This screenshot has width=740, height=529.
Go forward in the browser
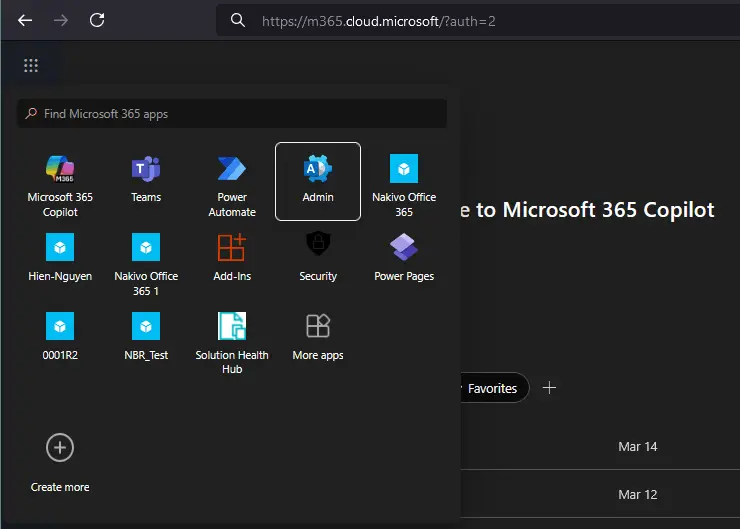pyautogui.click(x=61, y=20)
